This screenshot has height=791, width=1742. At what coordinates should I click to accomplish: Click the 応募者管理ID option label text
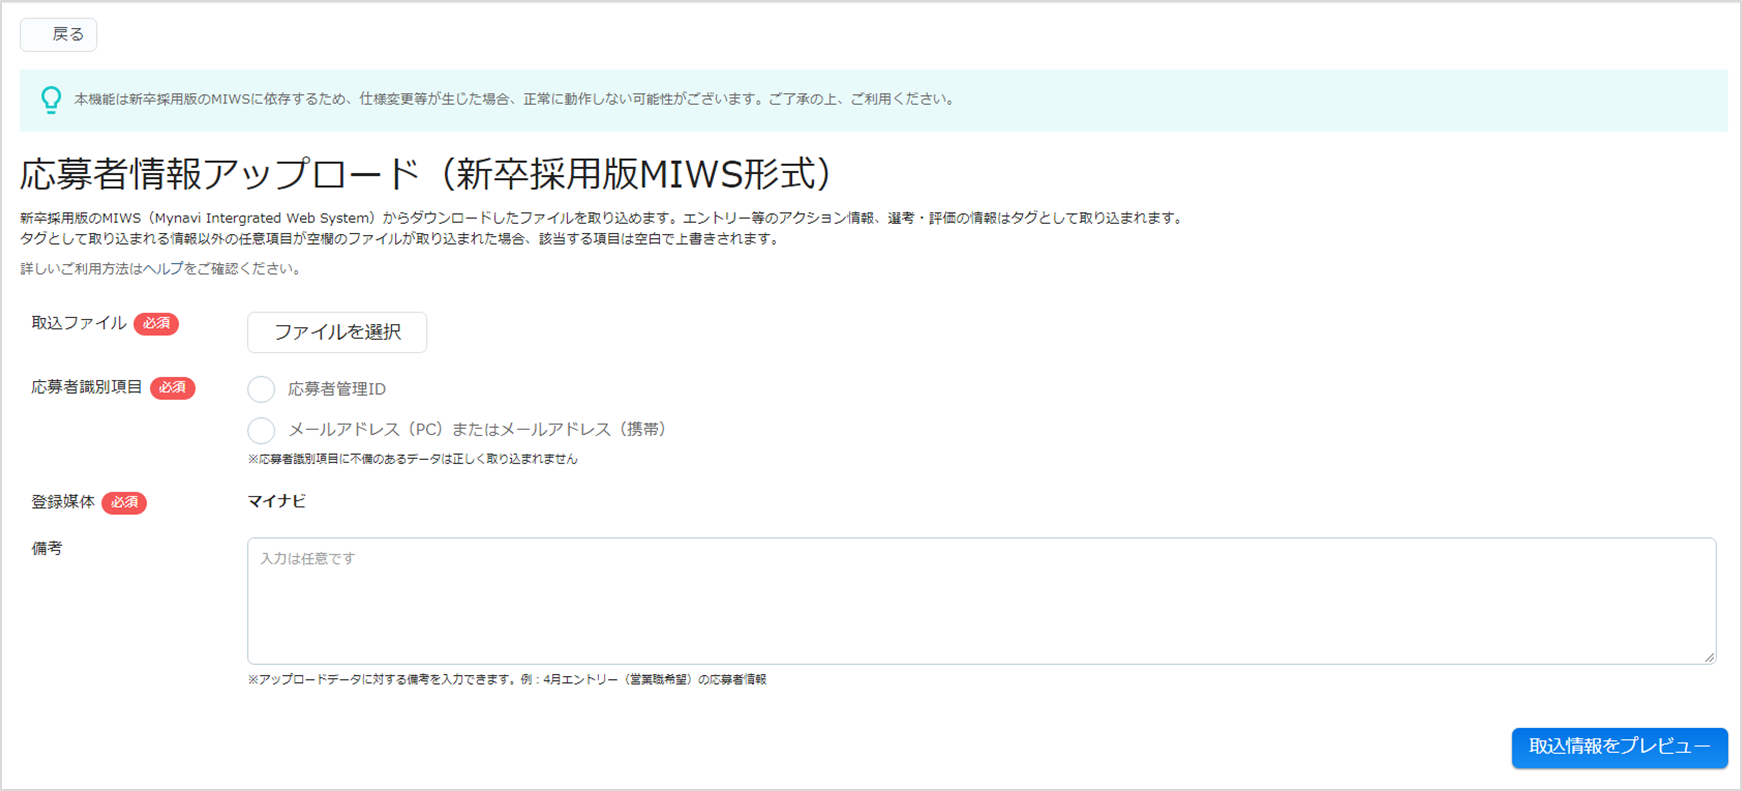click(337, 389)
